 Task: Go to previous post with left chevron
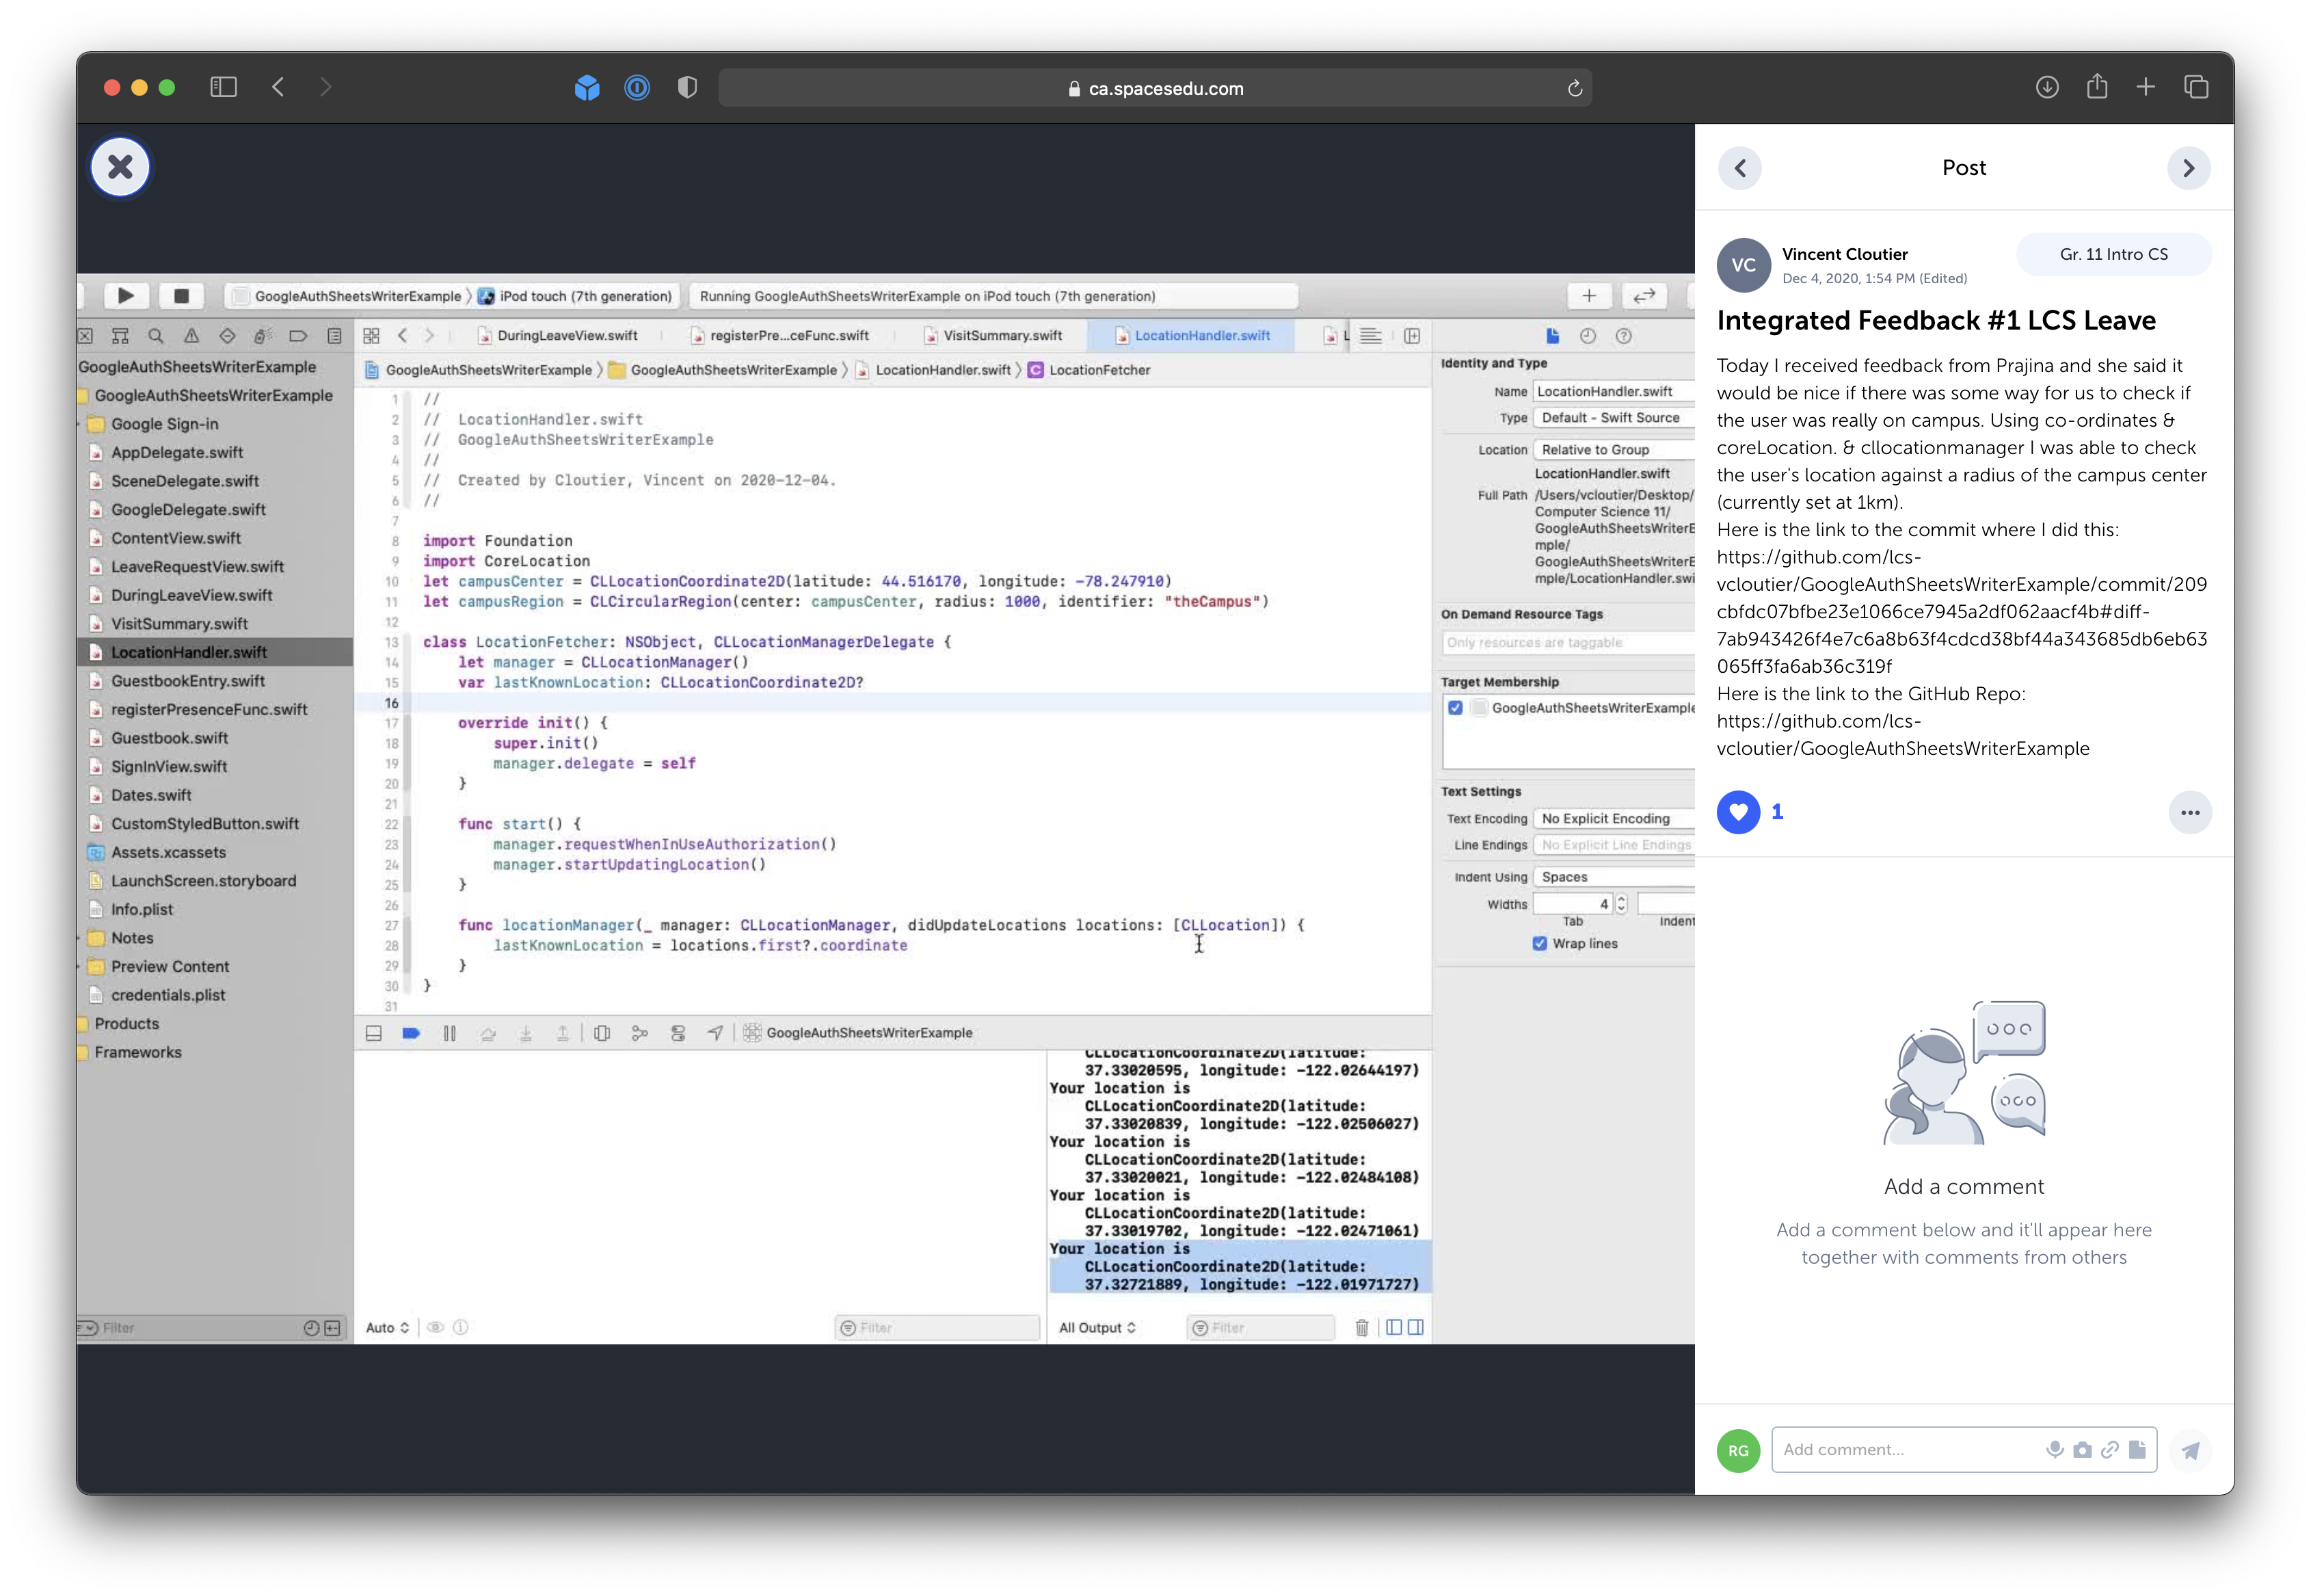[x=1740, y=168]
